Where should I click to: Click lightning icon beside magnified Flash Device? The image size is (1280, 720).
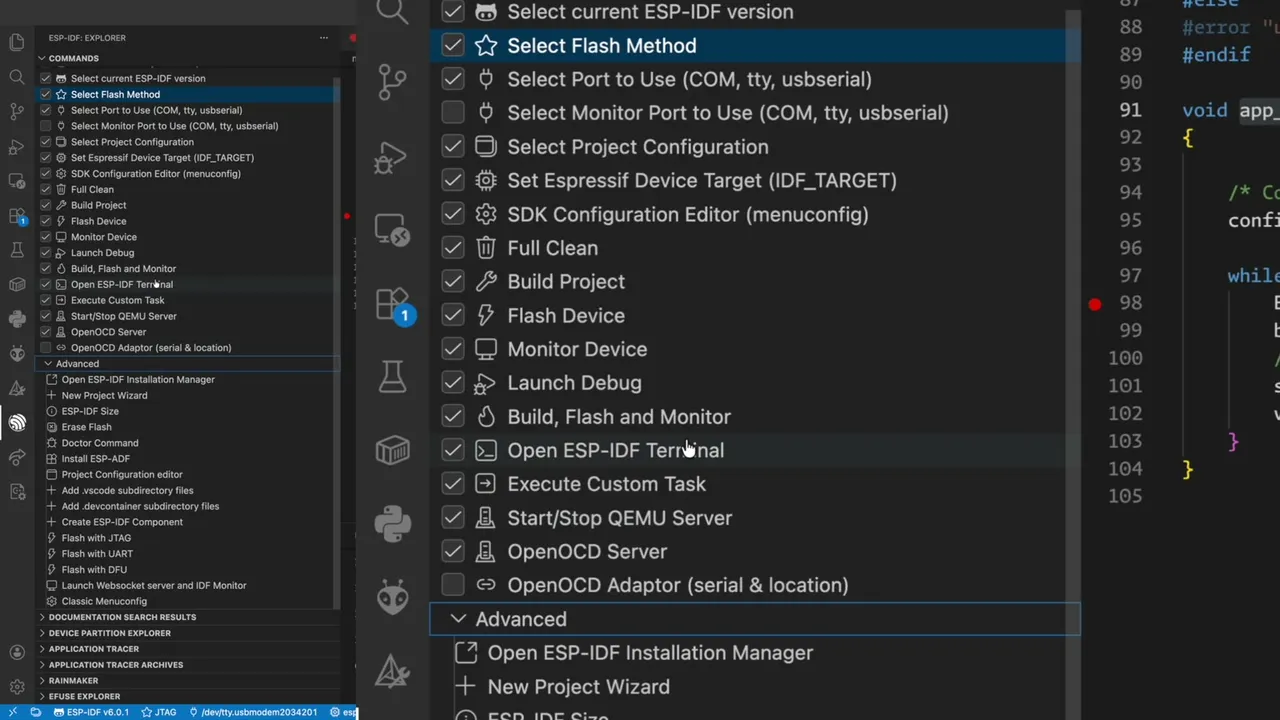pos(486,315)
